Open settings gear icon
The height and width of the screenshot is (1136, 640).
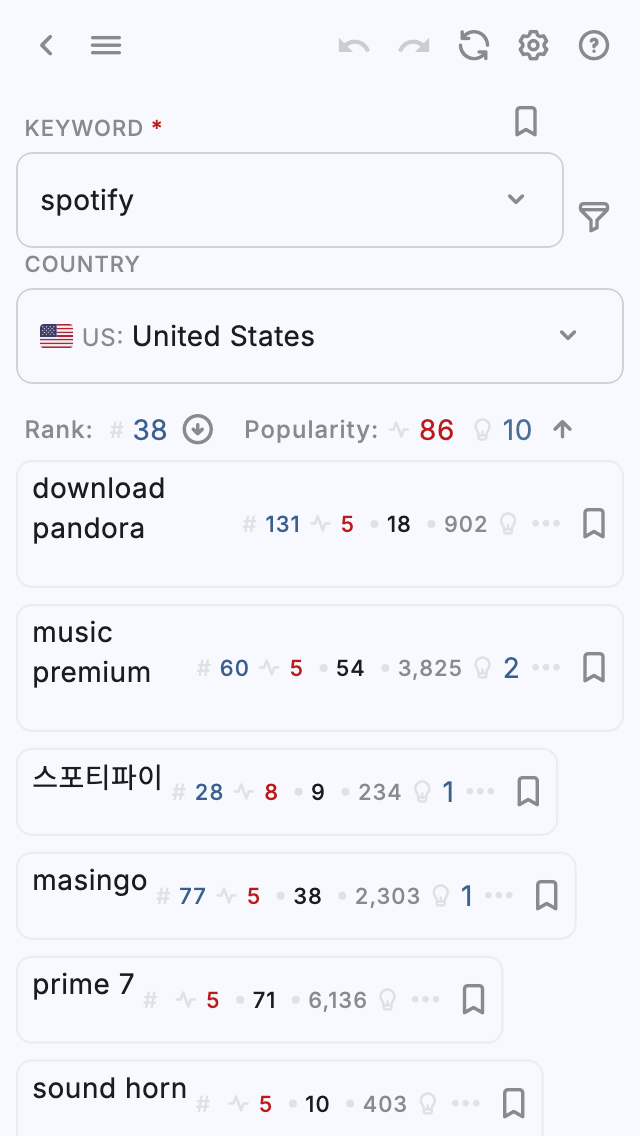pyautogui.click(x=534, y=45)
